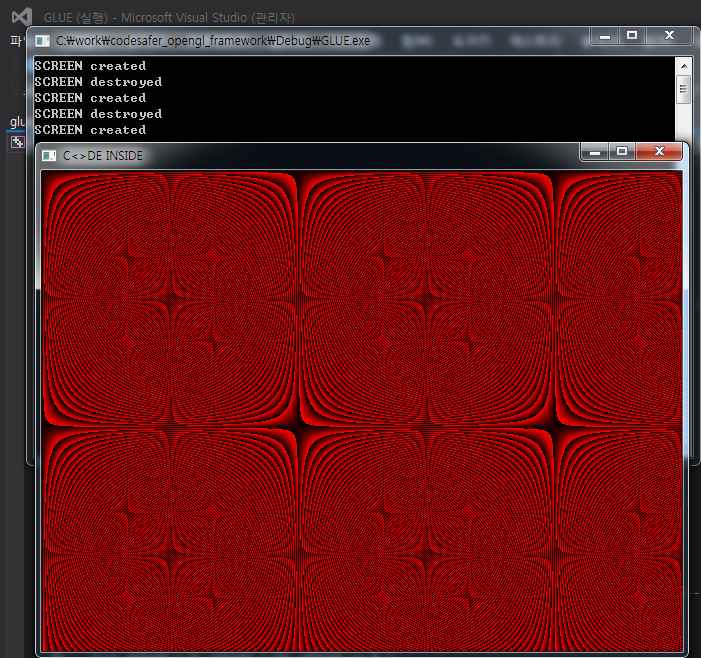Click the Visual Studio logo icon
This screenshot has height=658, width=701.
pos(21,17)
